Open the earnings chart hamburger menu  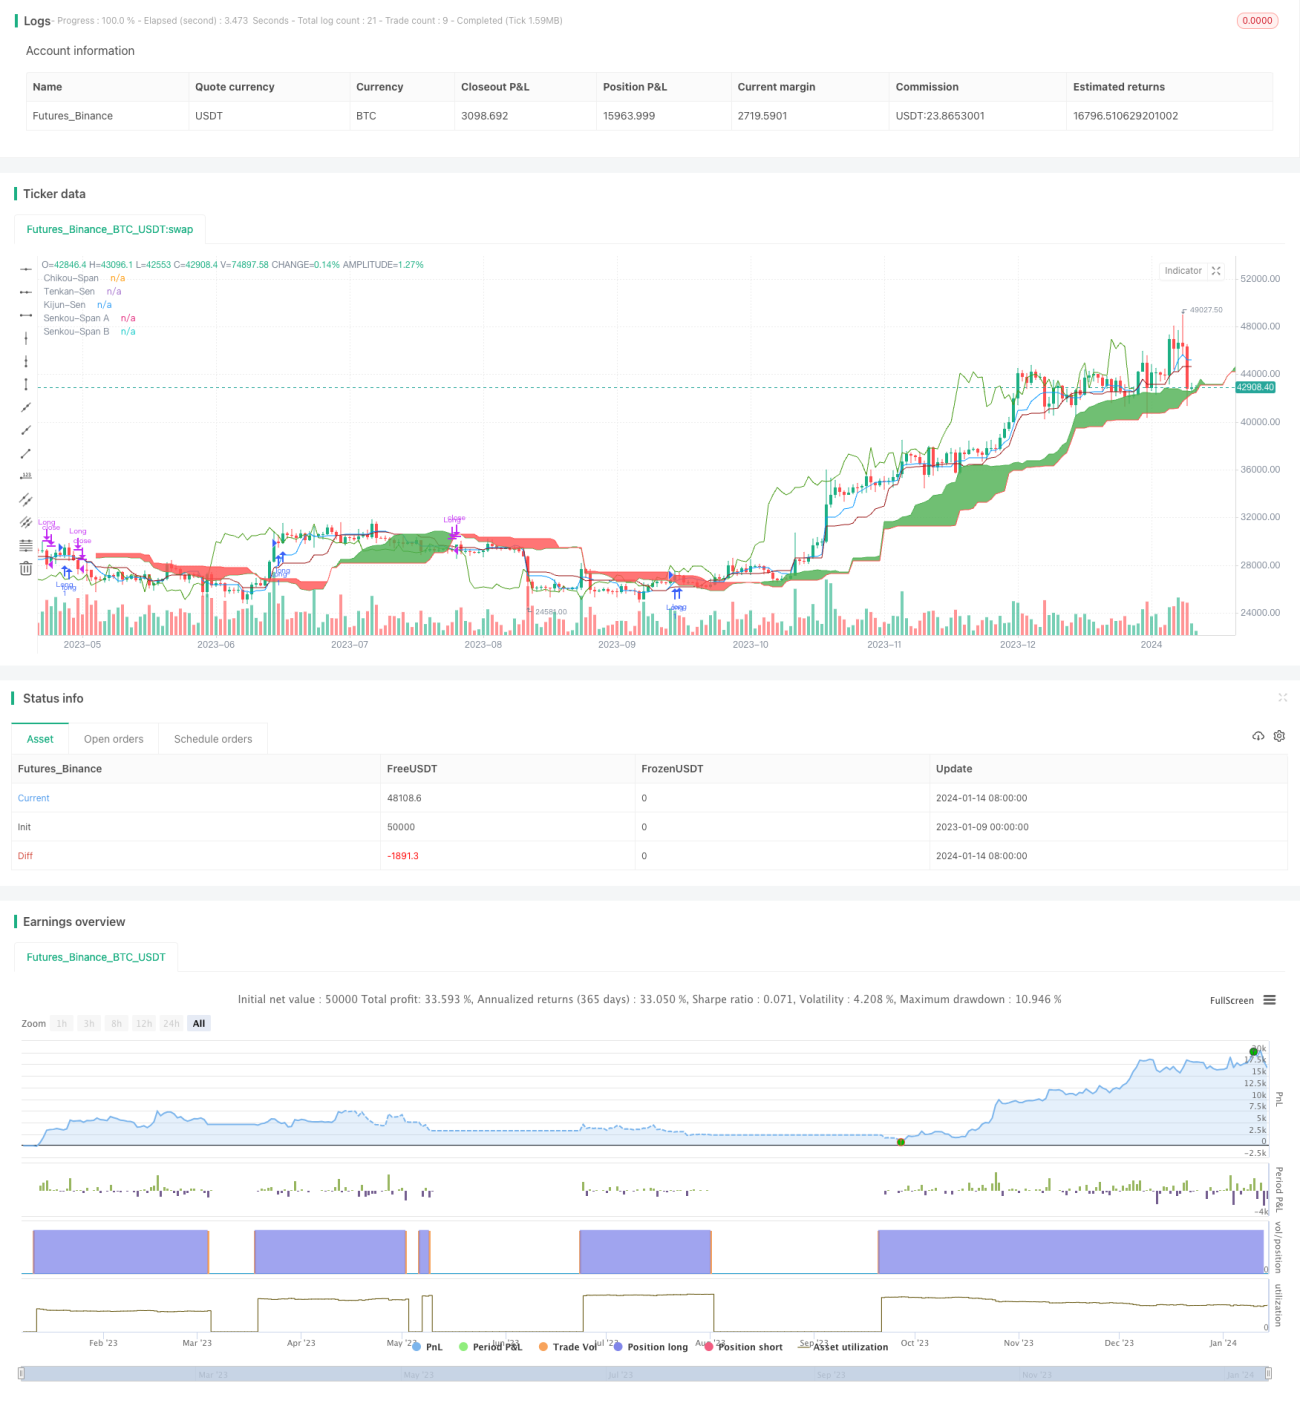pos(1269,1000)
